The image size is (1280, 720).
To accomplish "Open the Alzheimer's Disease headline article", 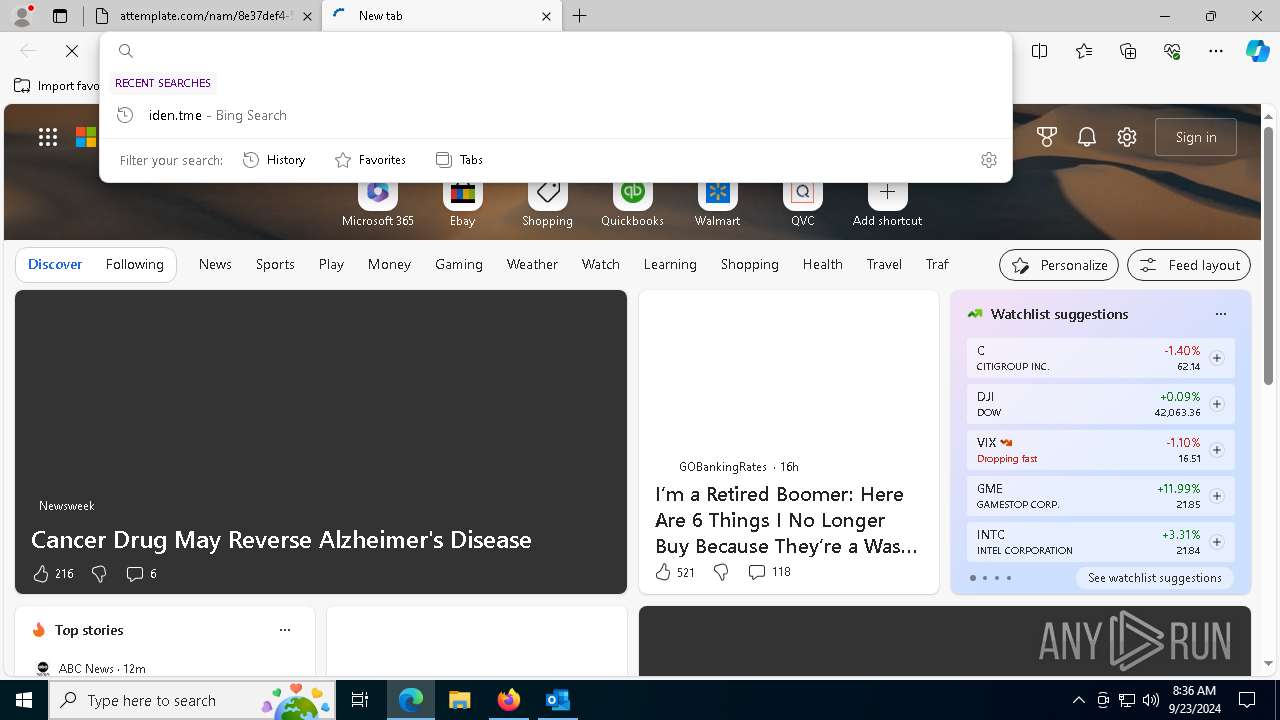I will (x=281, y=540).
